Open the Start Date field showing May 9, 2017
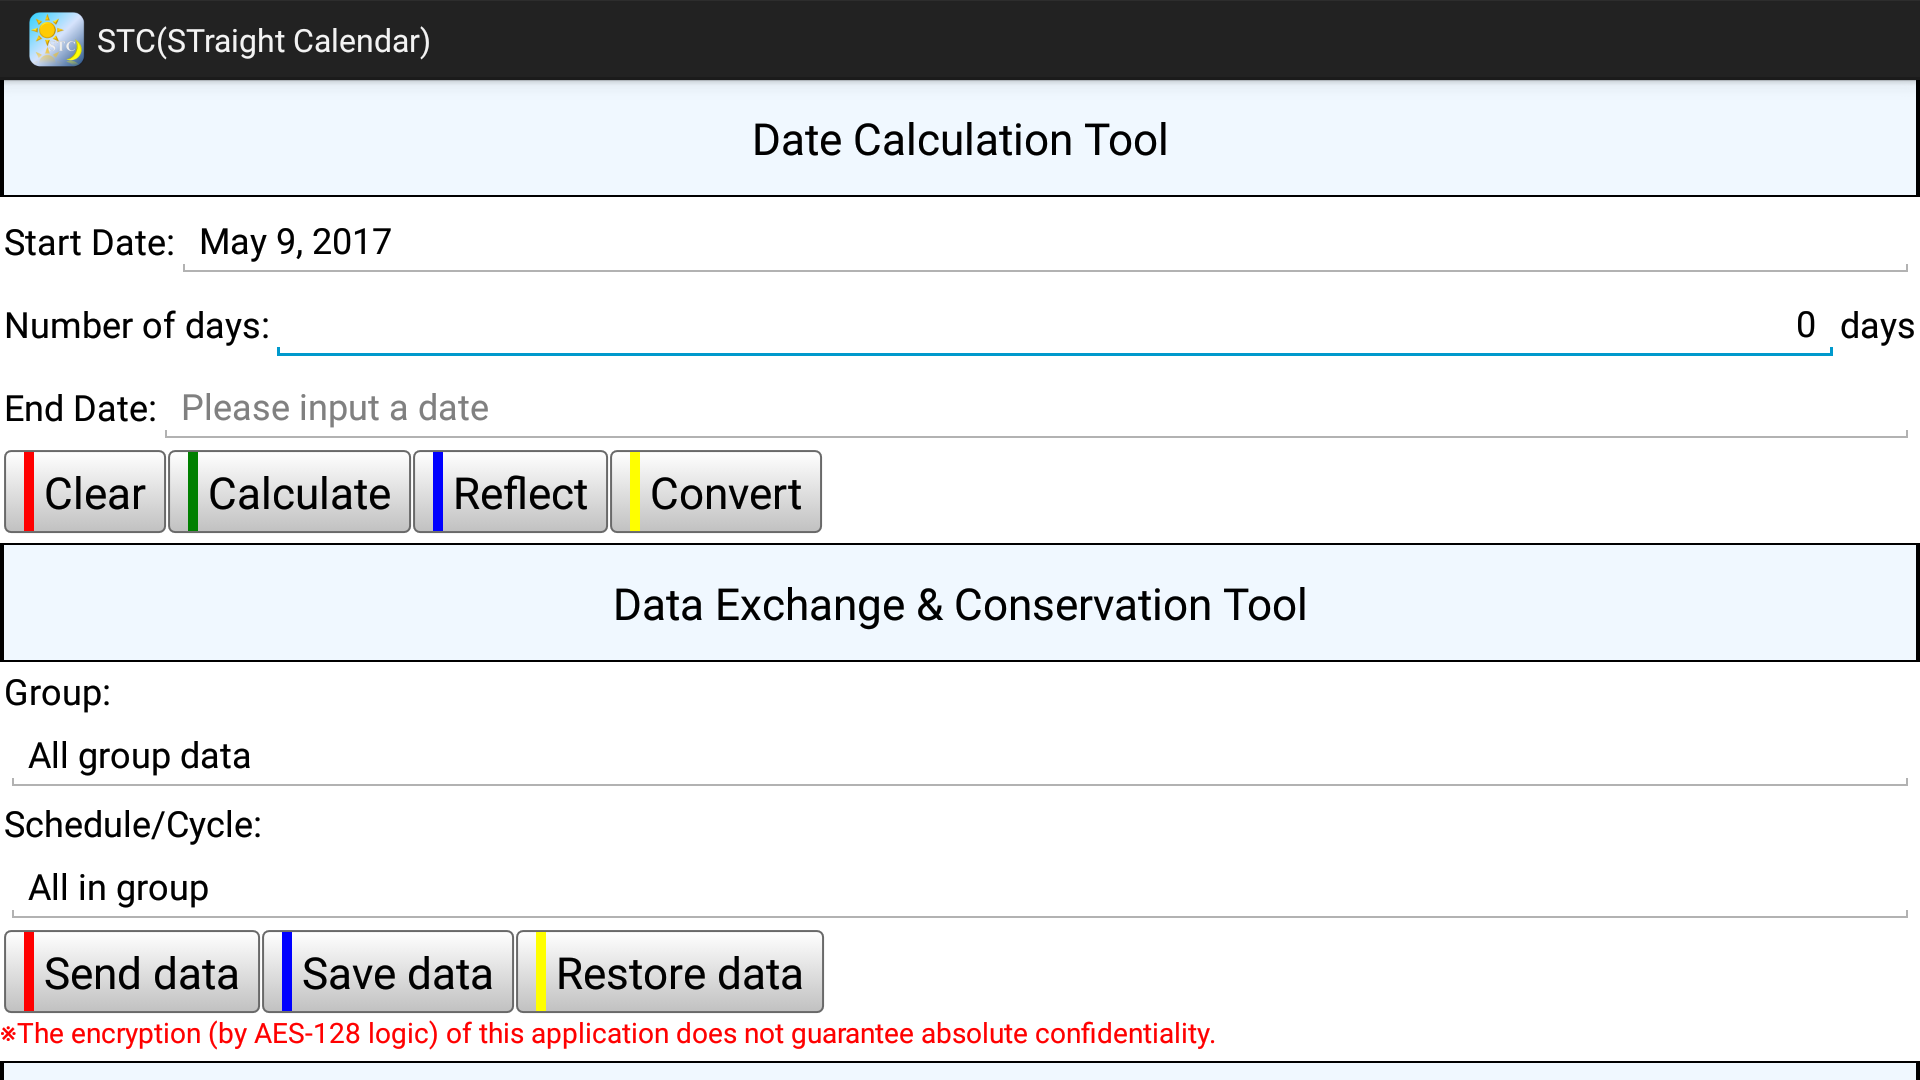The height and width of the screenshot is (1080, 1920). [1045, 243]
